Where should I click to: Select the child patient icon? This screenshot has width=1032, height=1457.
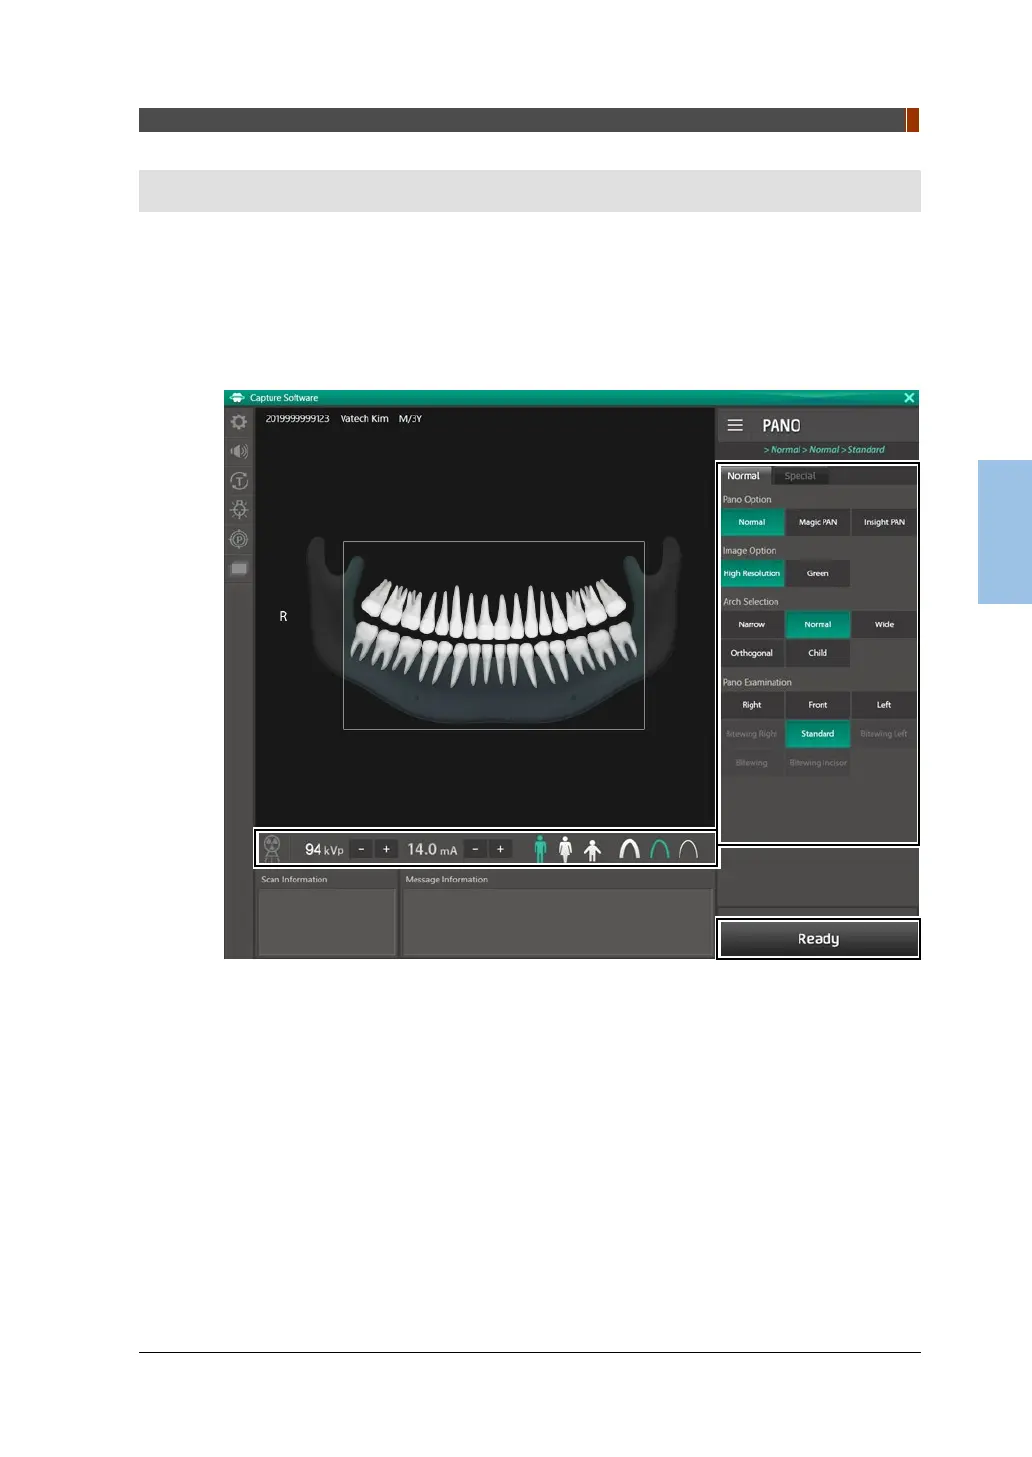(592, 850)
